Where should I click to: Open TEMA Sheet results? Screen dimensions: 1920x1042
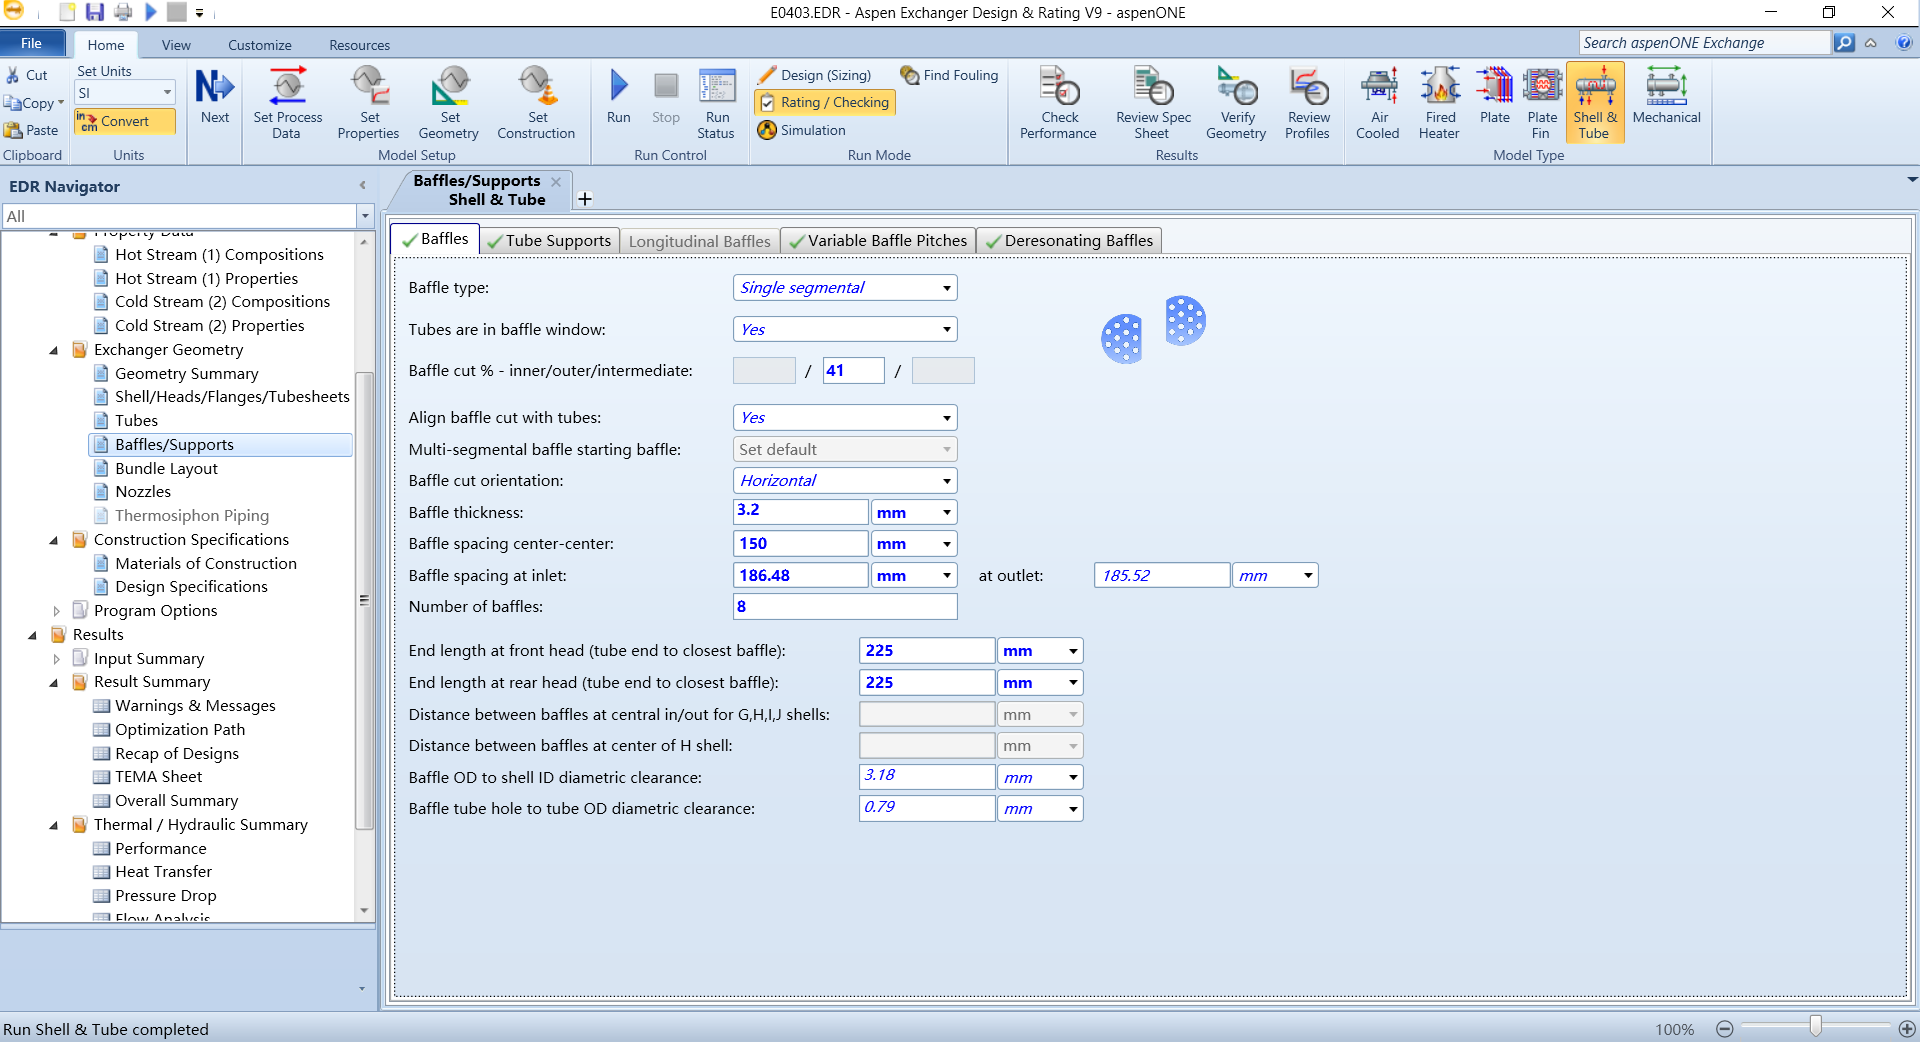(158, 777)
